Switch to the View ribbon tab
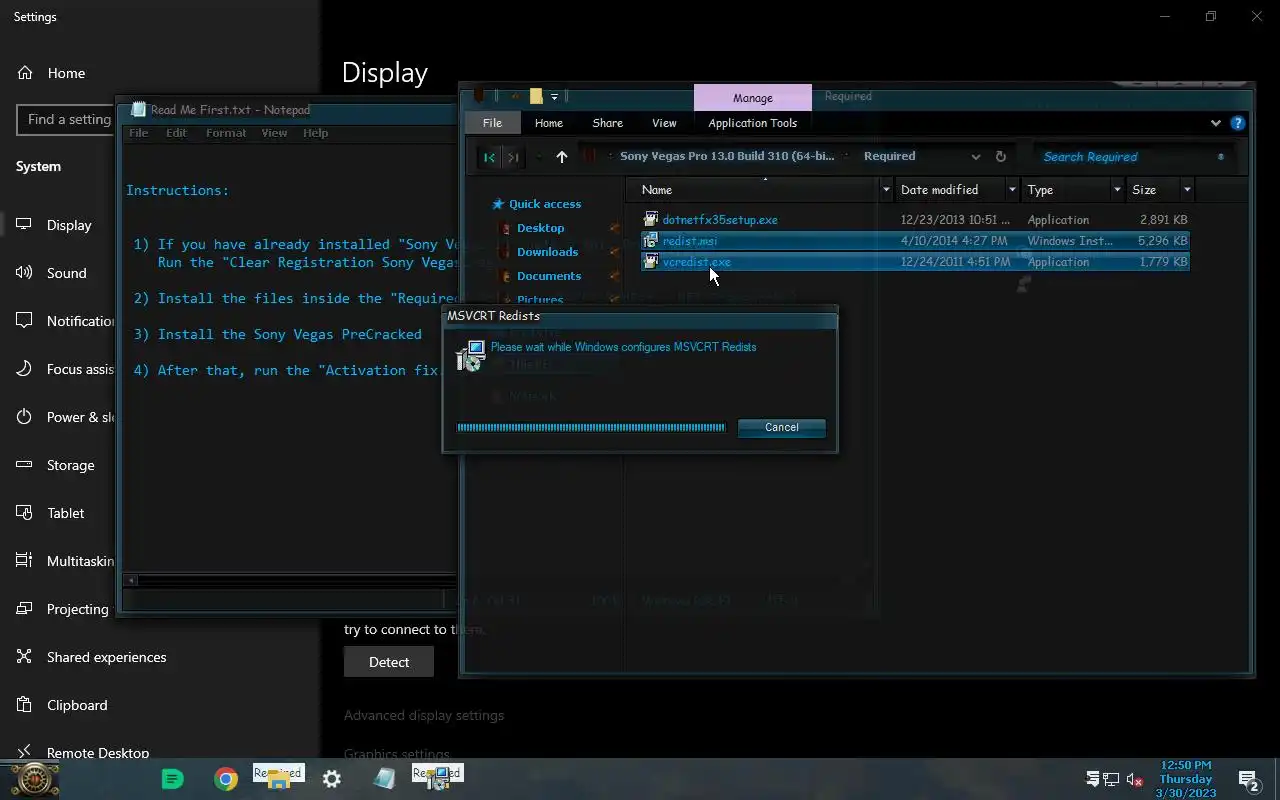 coord(664,123)
